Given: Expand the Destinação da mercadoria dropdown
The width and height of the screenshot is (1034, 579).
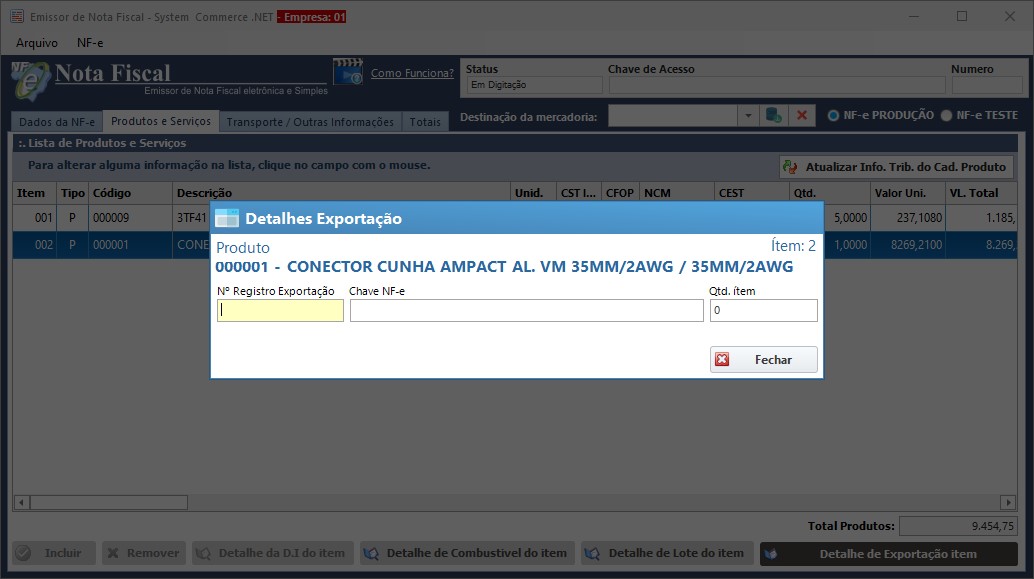Looking at the screenshot, I should (x=748, y=116).
